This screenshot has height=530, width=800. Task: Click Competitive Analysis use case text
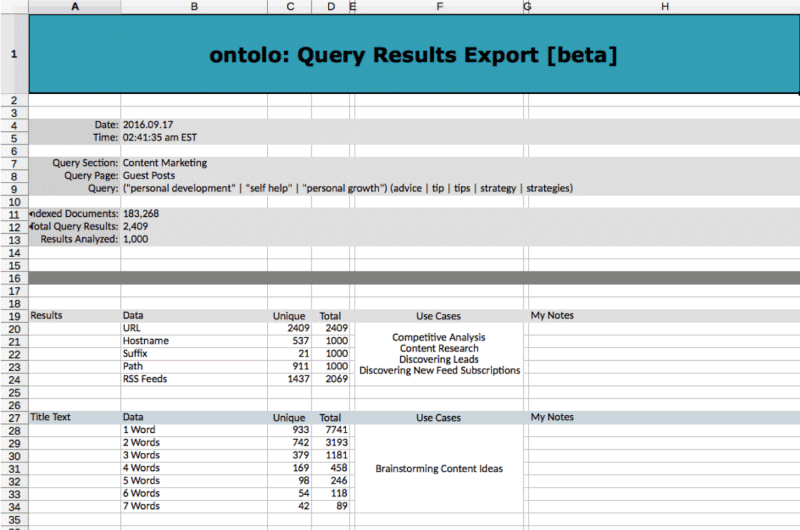tap(439, 337)
